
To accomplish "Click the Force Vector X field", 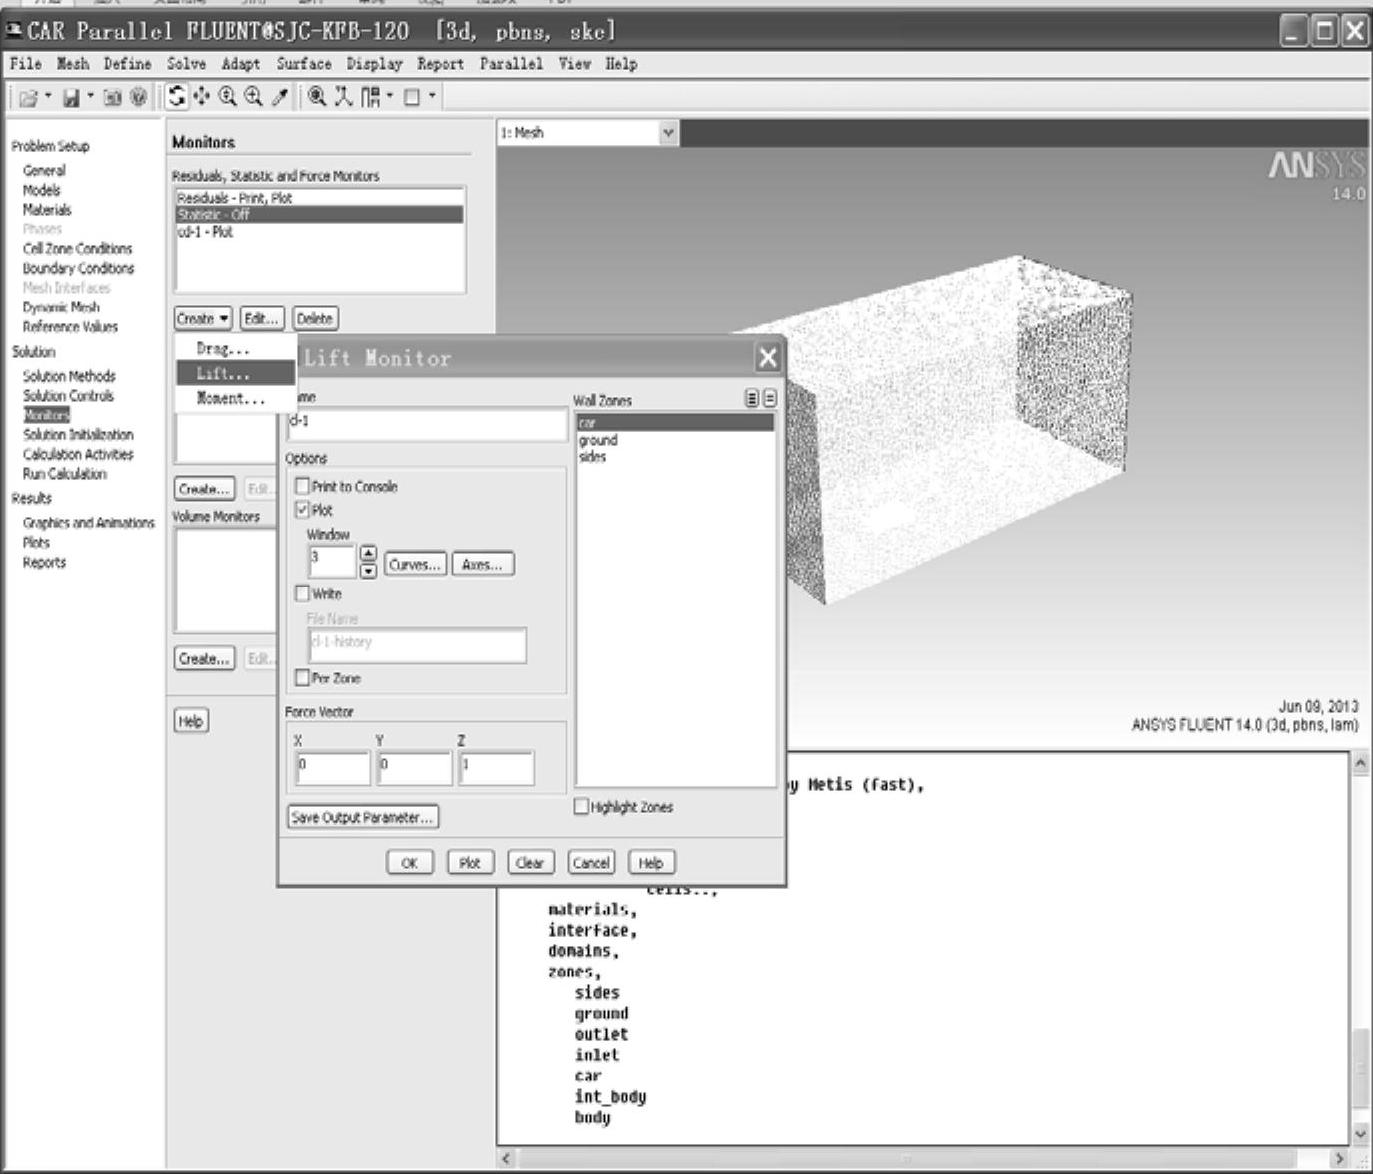I will pyautogui.click(x=332, y=768).
